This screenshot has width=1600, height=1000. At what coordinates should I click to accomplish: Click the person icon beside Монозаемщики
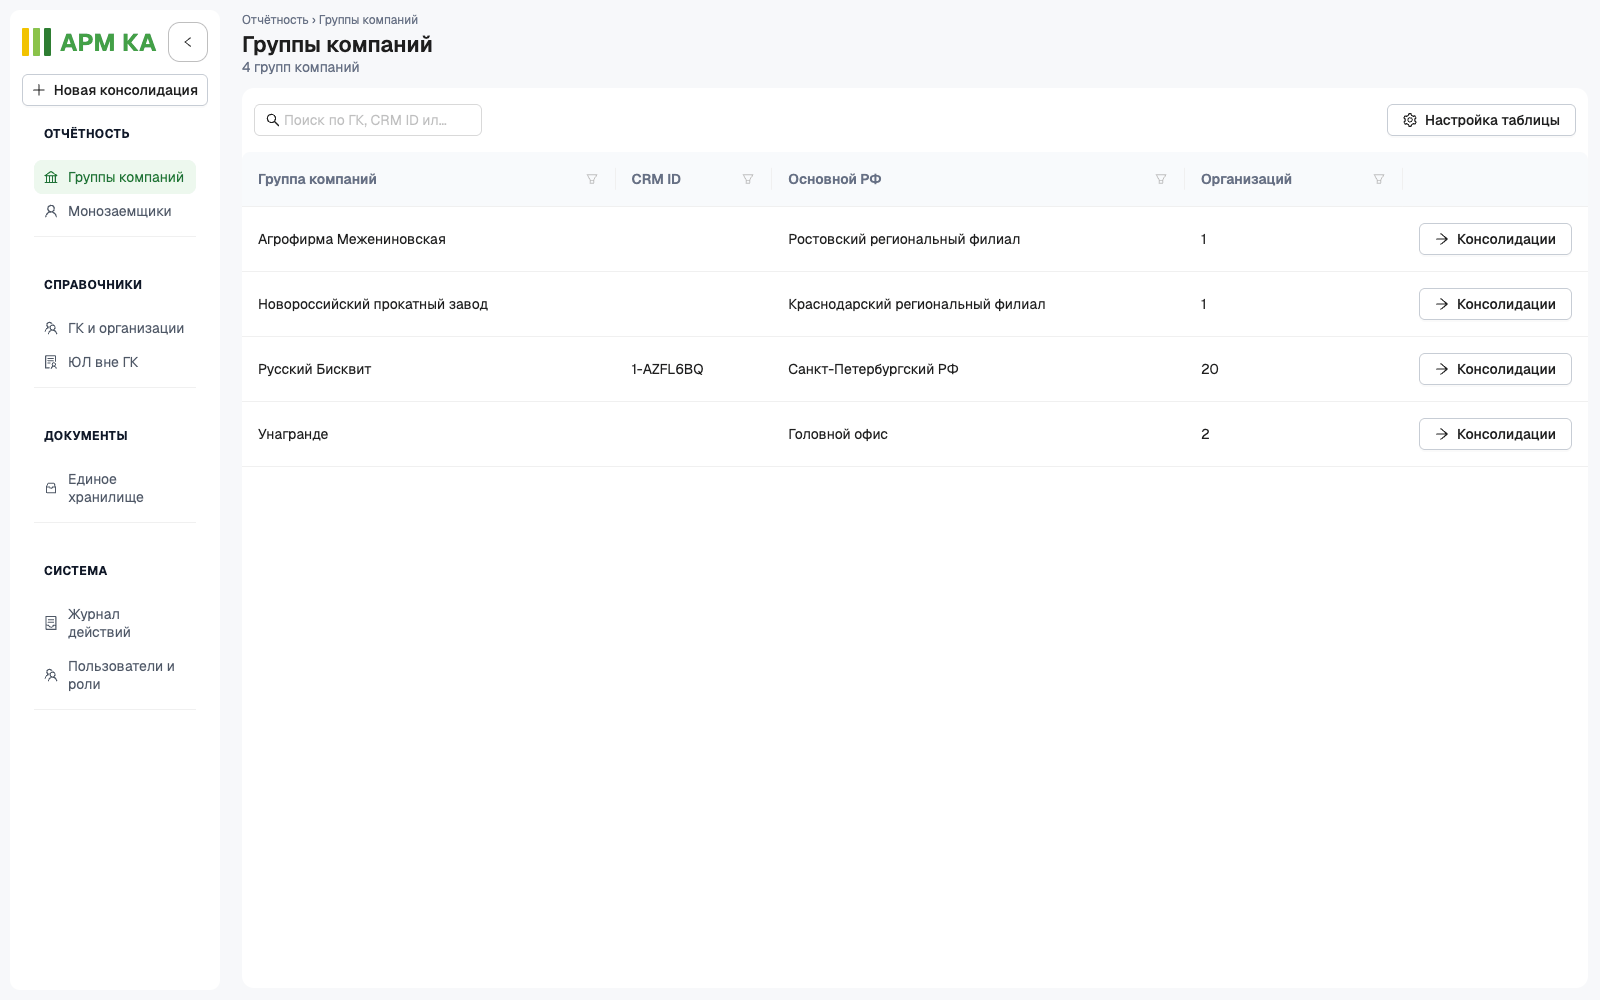tap(51, 211)
